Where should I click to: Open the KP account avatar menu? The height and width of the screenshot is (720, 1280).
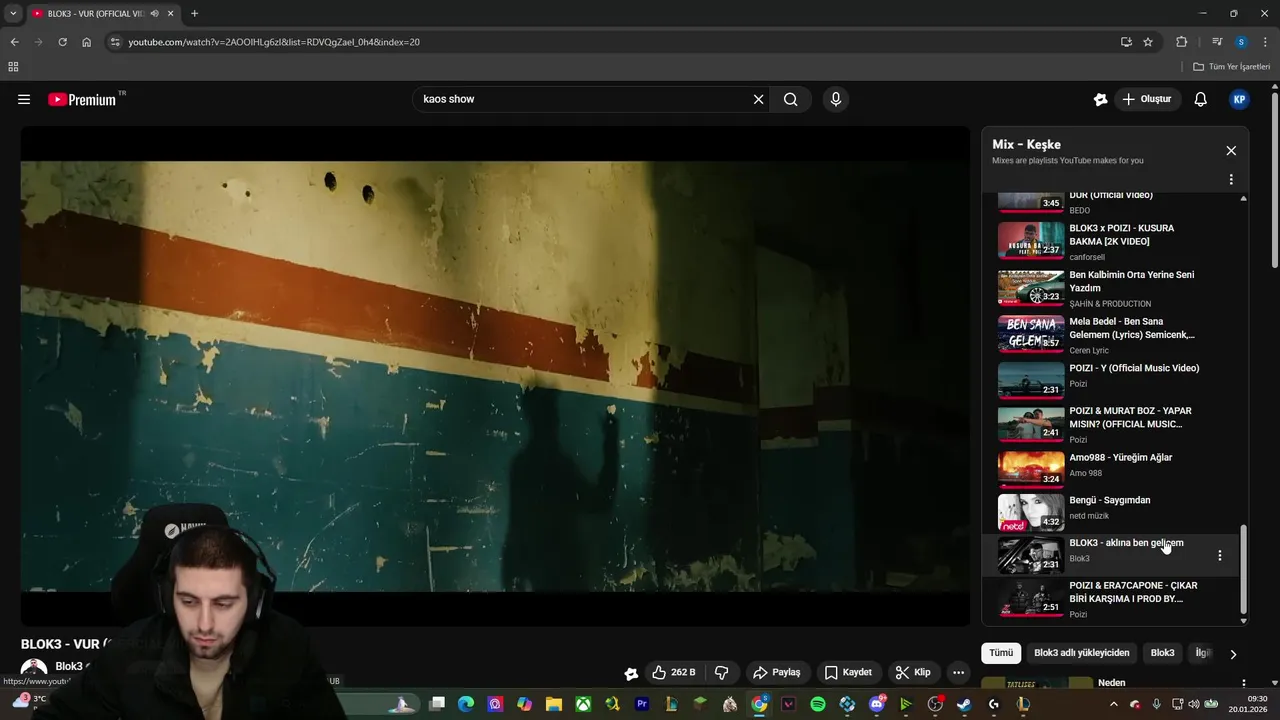pos(1239,99)
